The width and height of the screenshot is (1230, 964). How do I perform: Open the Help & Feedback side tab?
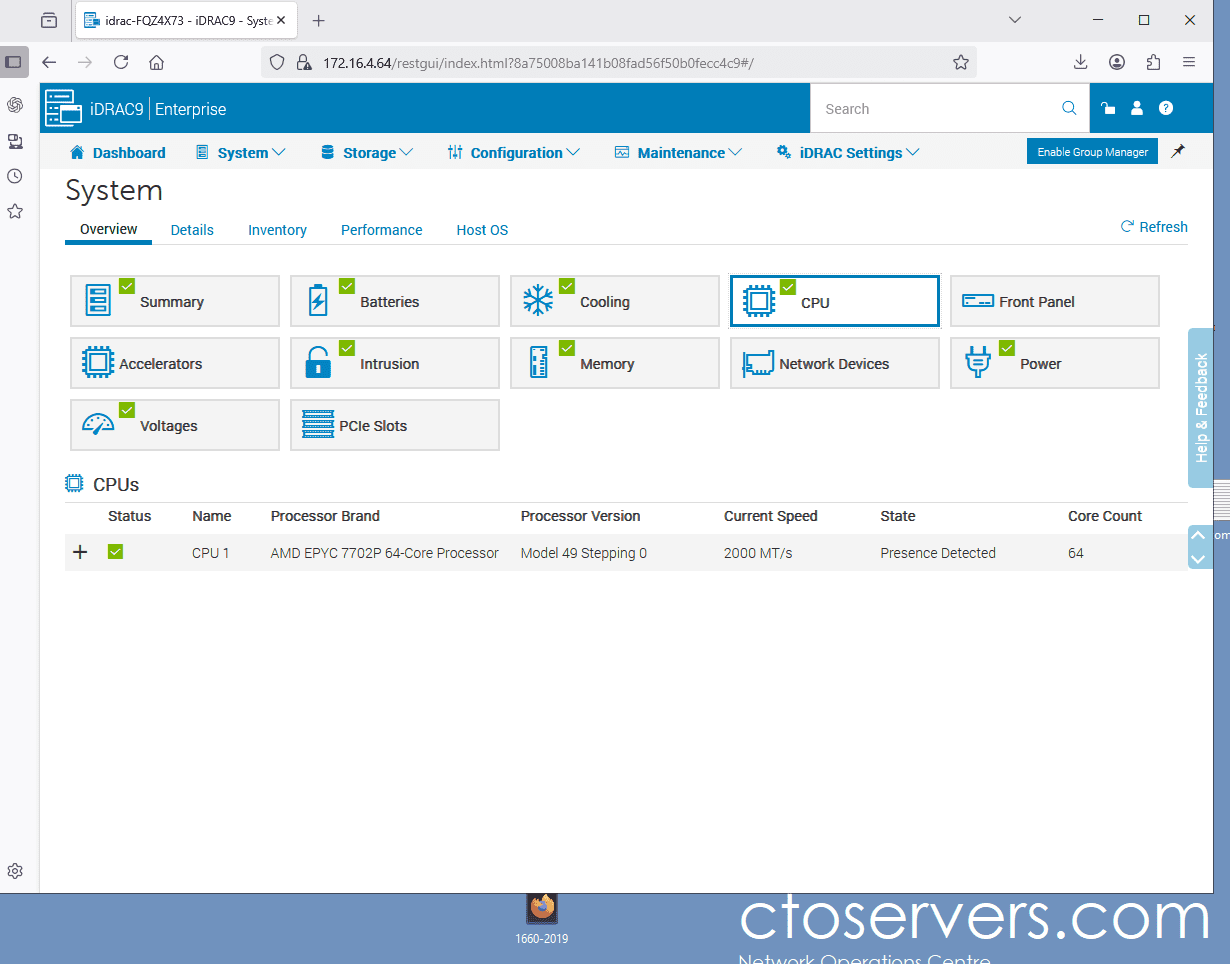[x=1201, y=408]
